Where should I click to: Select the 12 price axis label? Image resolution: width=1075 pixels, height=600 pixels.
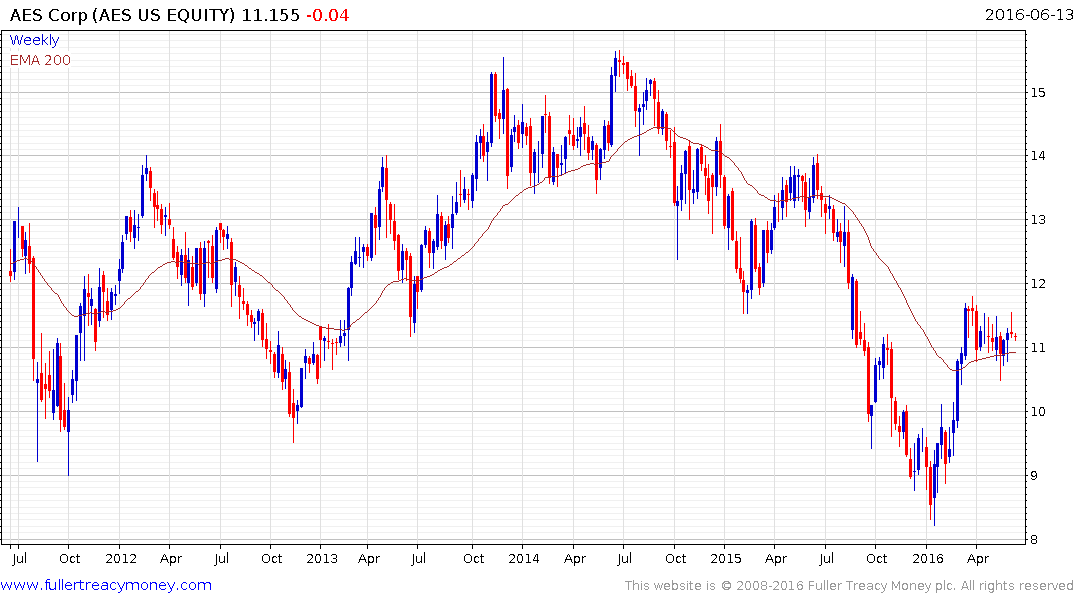[x=1038, y=283]
